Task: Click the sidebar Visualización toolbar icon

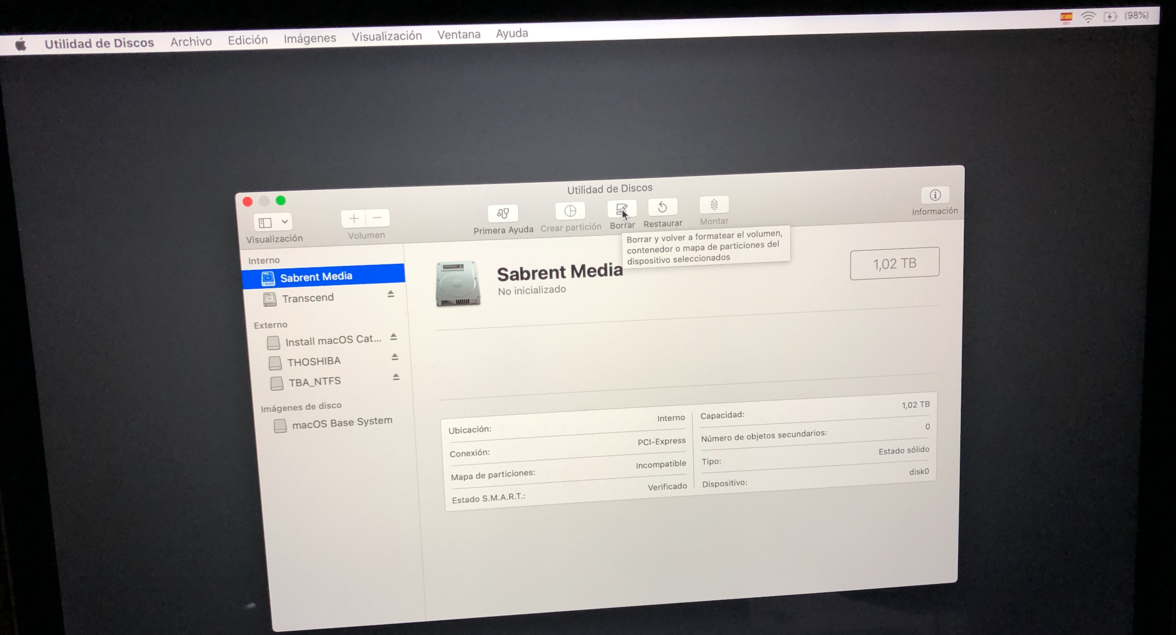Action: 266,223
